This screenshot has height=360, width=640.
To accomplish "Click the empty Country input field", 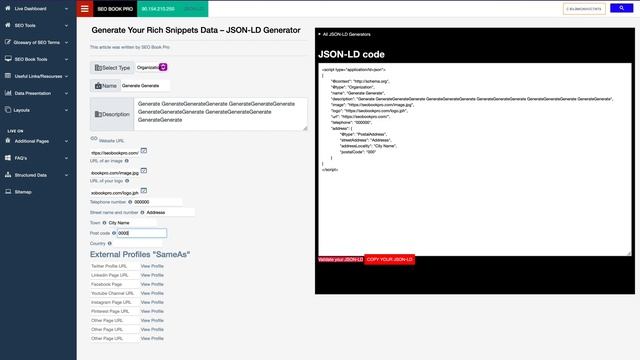I will tap(138, 244).
